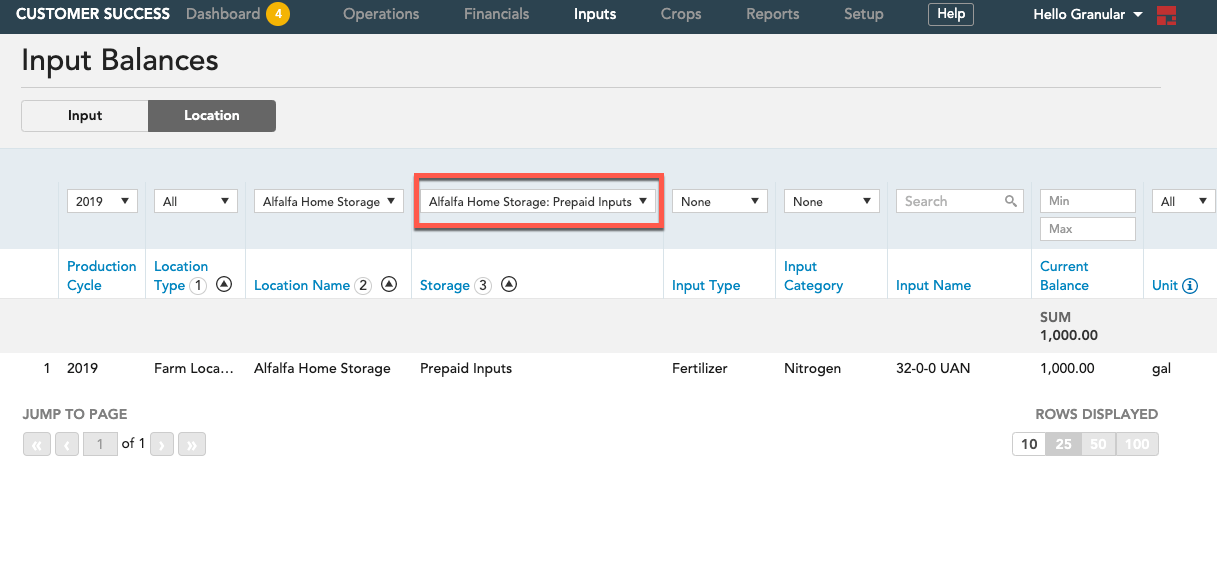Show 100 rows per page

click(1137, 444)
